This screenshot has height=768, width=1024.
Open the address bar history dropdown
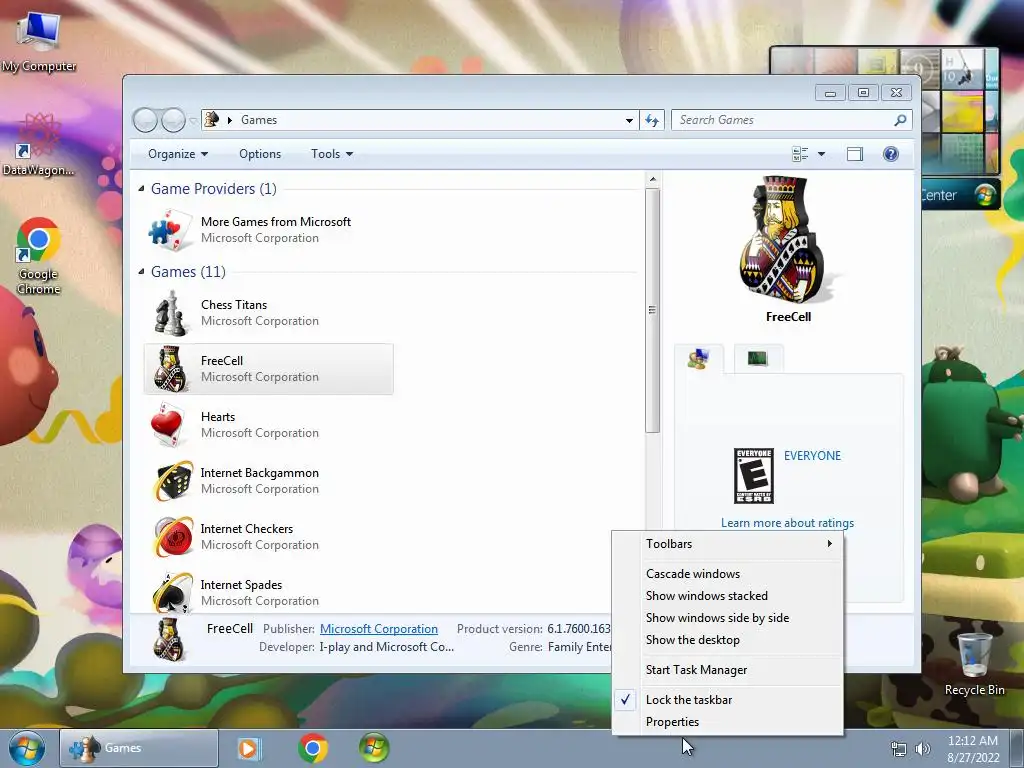coord(629,120)
